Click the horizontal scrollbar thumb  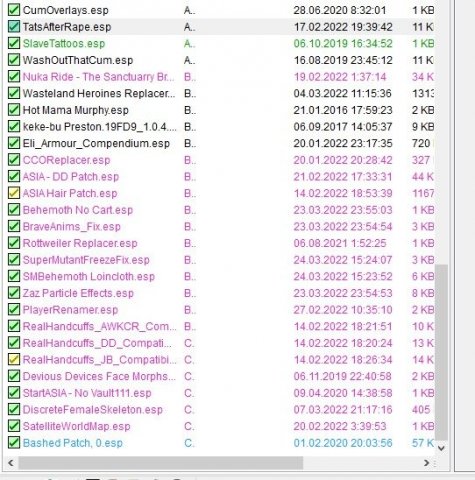(x=161, y=463)
